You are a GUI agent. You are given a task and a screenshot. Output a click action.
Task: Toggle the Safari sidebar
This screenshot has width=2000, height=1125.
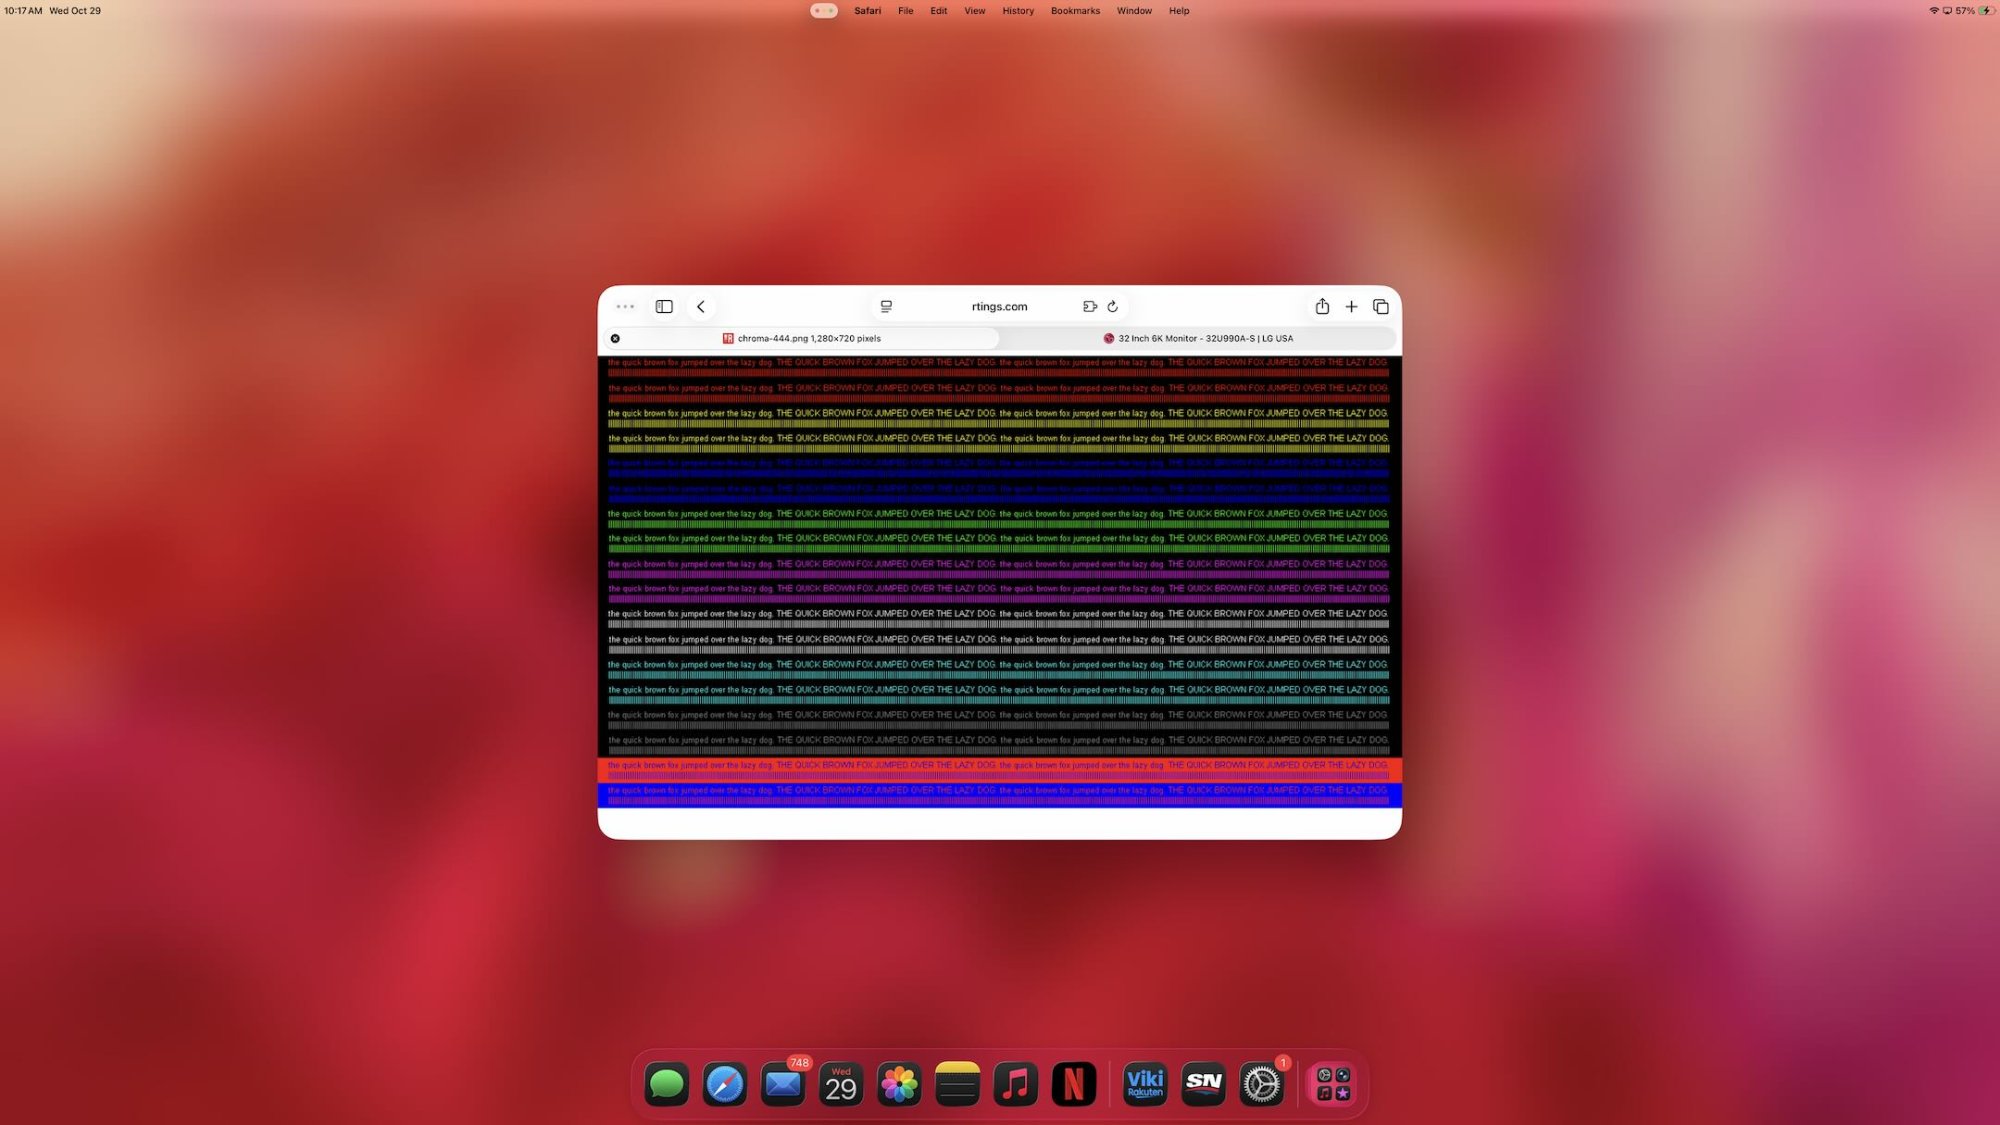pos(664,307)
